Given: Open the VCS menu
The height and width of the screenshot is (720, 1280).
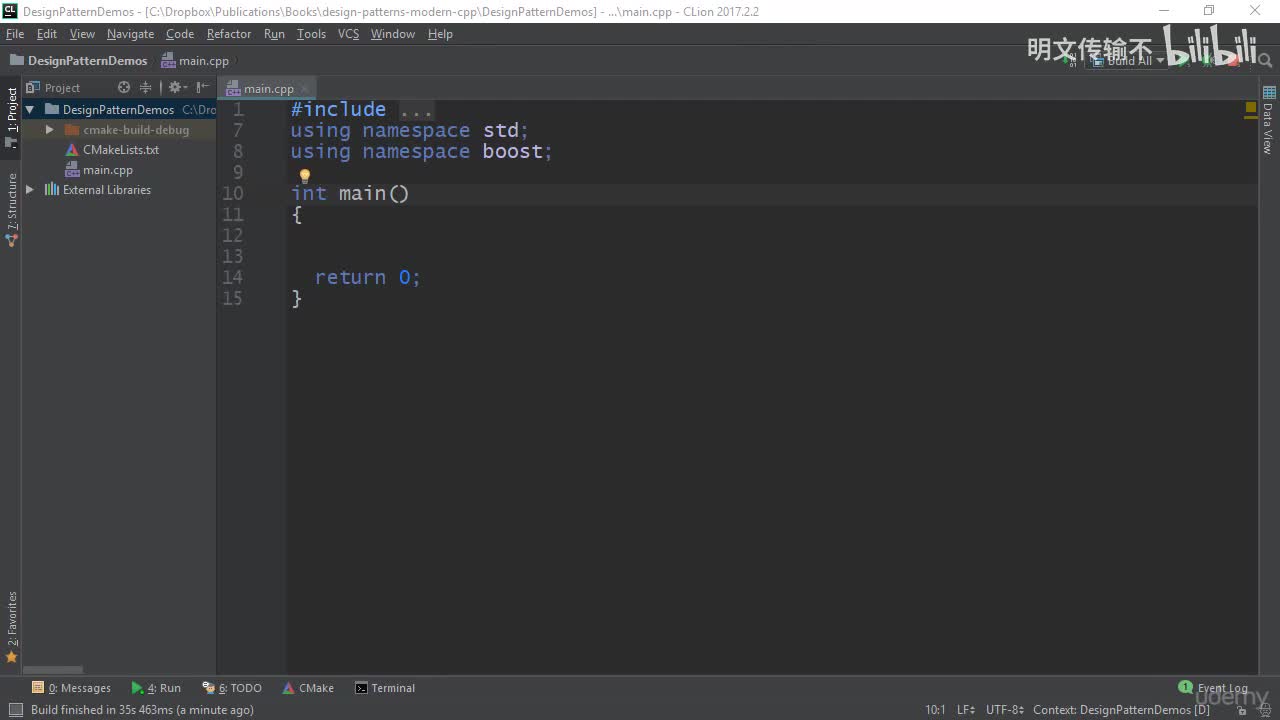Looking at the screenshot, I should coord(348,34).
